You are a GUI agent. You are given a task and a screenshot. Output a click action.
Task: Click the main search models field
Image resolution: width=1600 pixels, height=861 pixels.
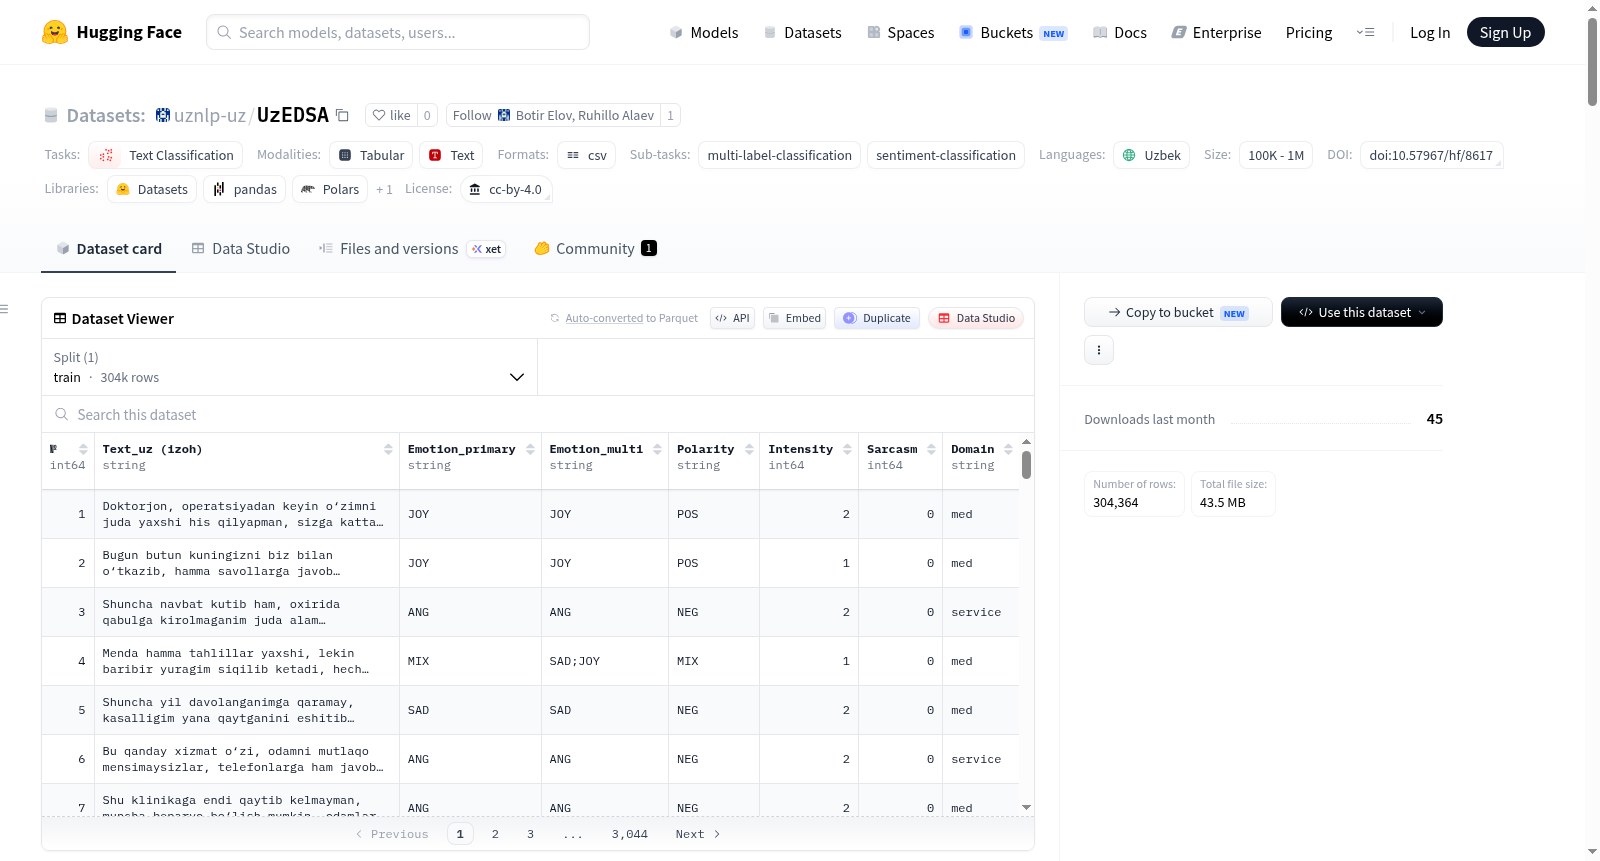[398, 32]
